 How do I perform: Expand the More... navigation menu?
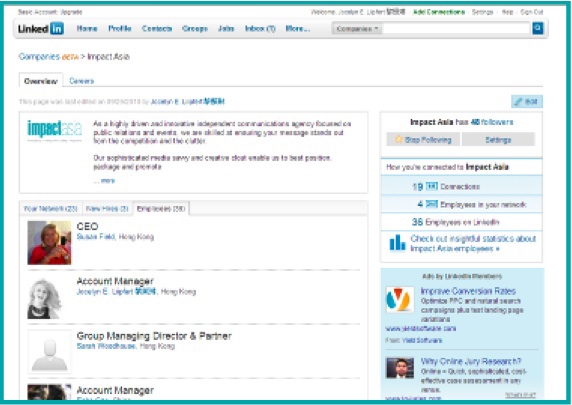pyautogui.click(x=298, y=28)
